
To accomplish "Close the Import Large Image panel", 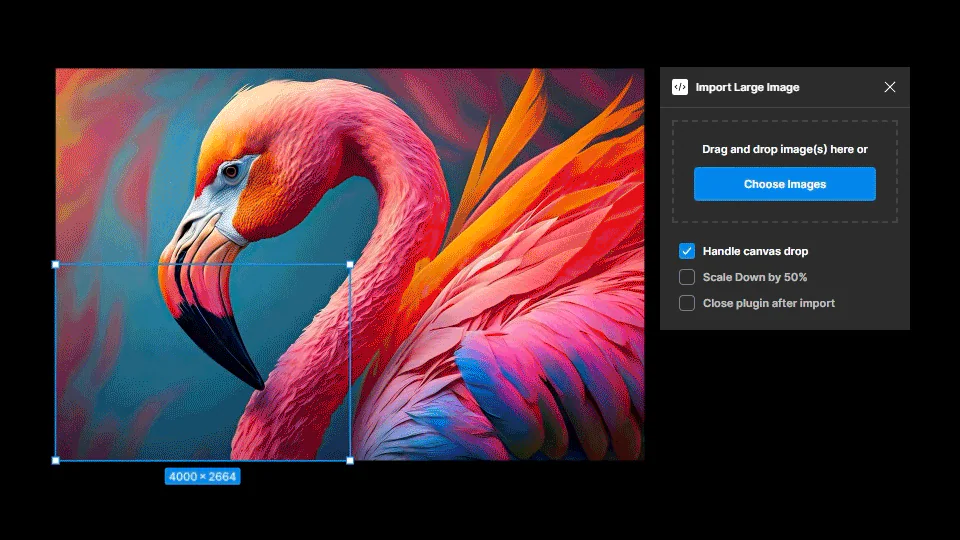I will pyautogui.click(x=890, y=87).
